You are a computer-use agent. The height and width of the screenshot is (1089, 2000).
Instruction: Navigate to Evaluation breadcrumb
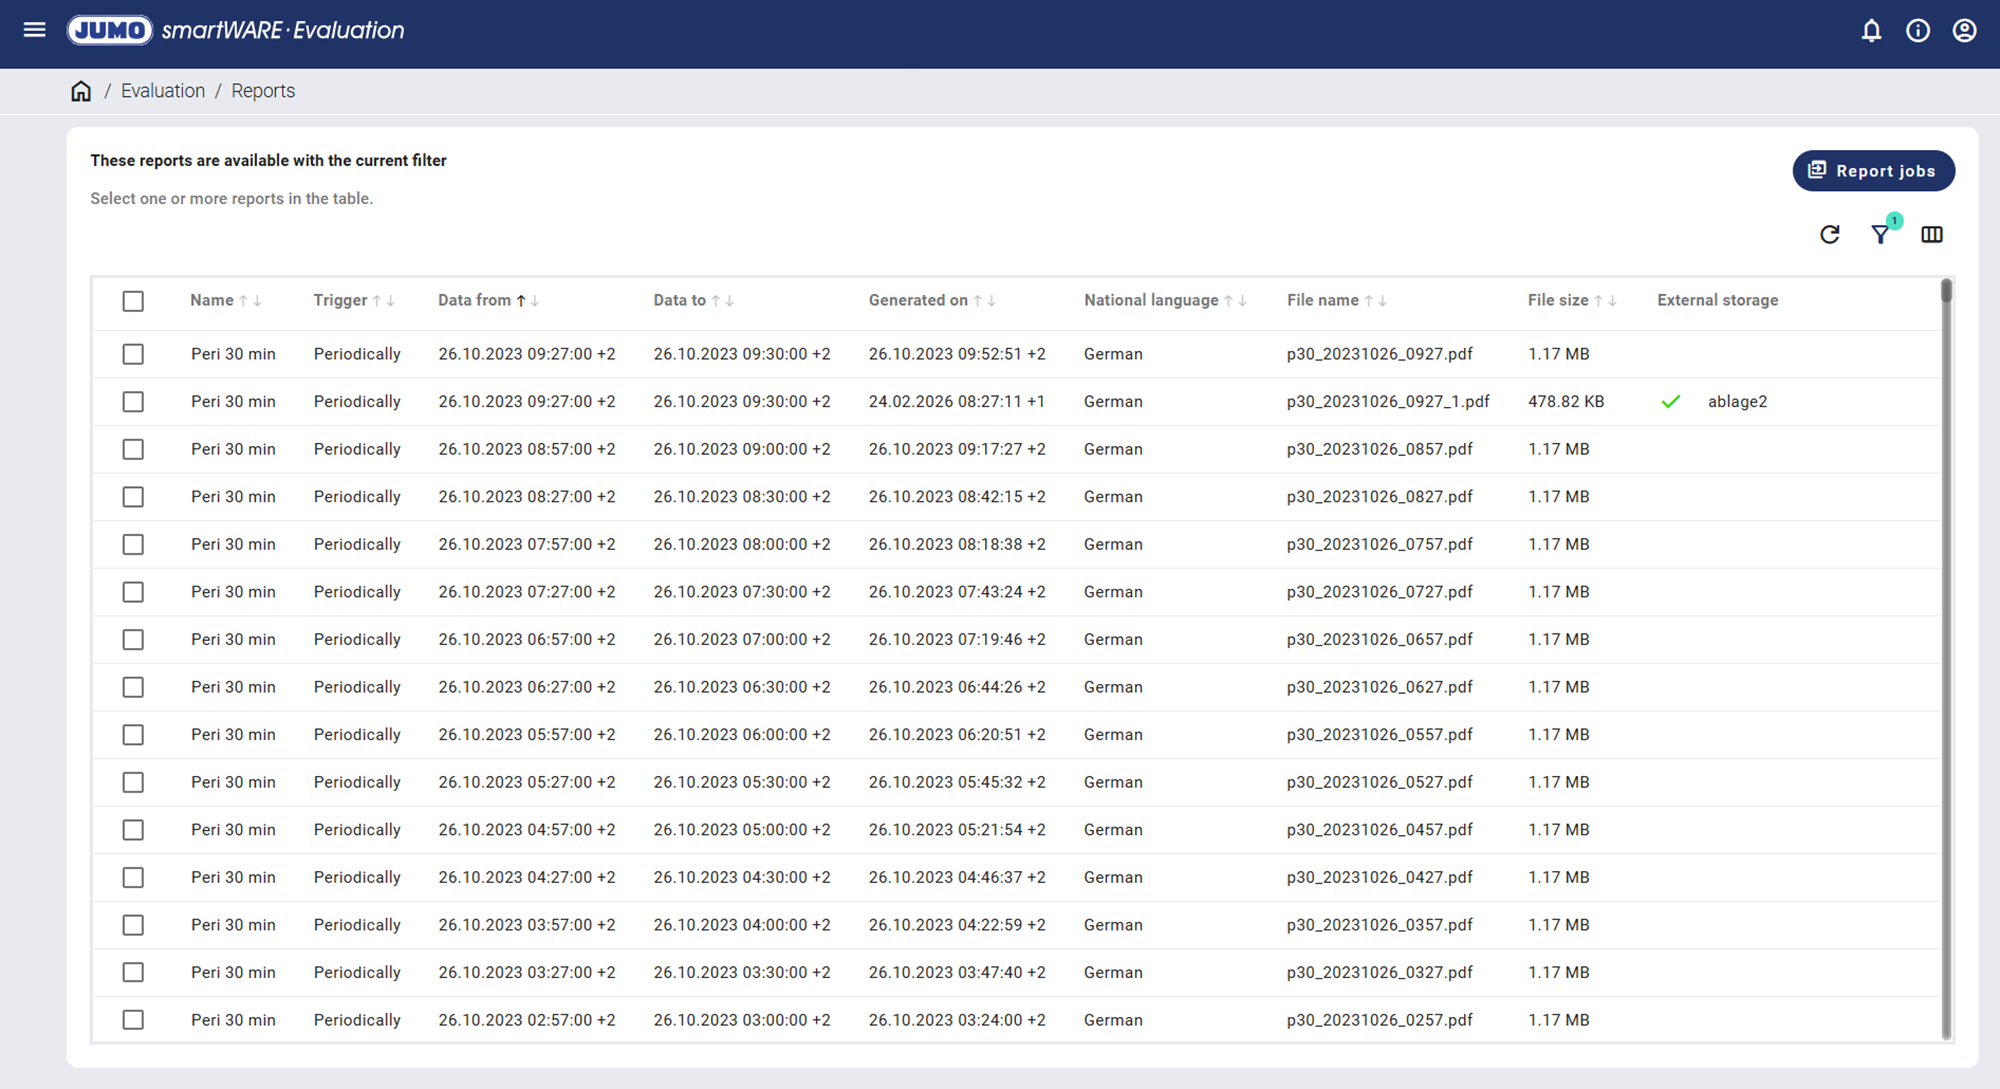tap(163, 91)
